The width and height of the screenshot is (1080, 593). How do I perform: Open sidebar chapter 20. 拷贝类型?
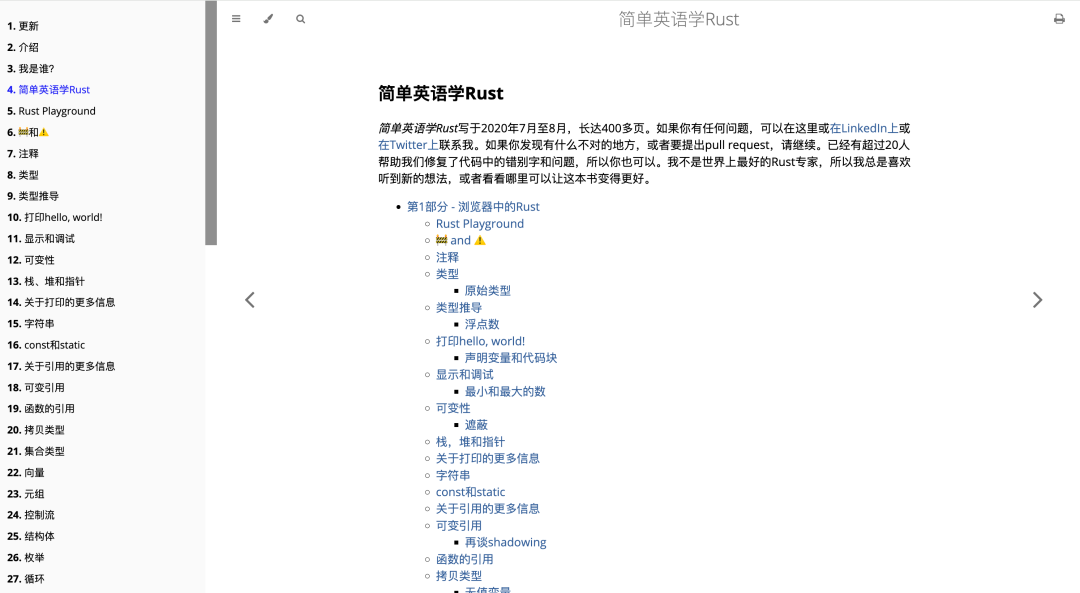[x=36, y=430]
